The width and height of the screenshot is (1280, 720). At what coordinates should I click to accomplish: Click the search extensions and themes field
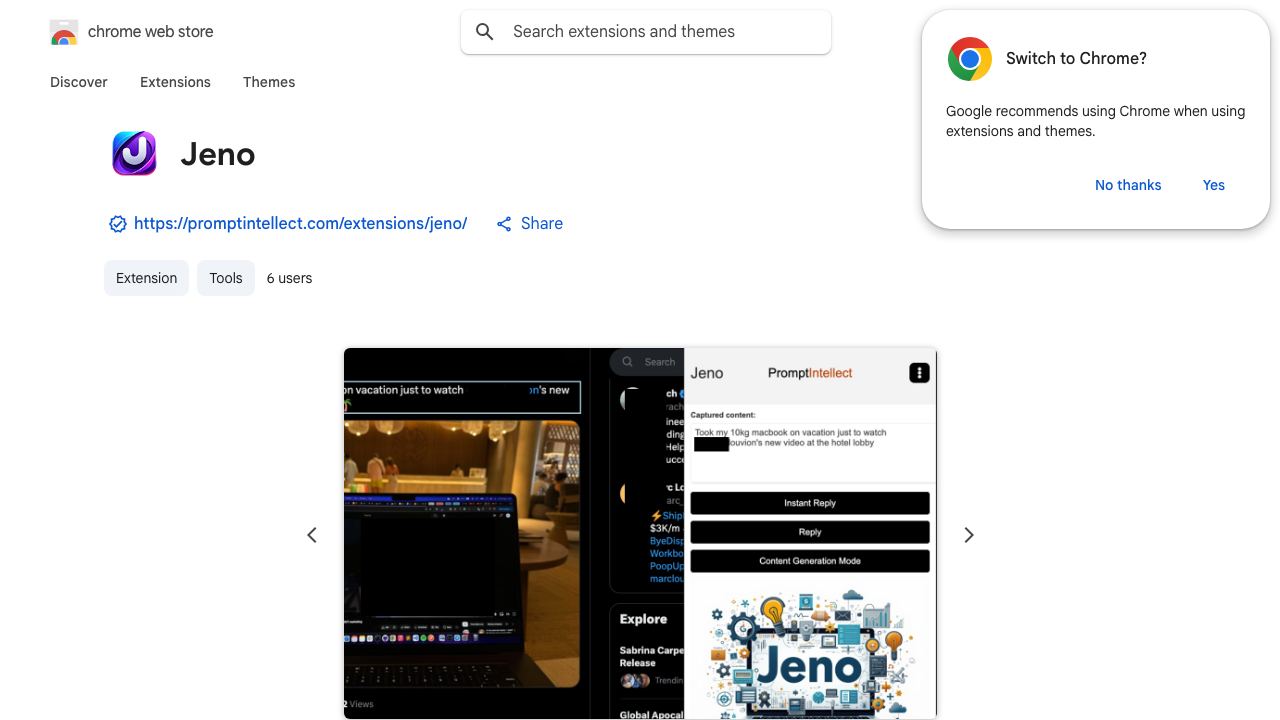646,32
